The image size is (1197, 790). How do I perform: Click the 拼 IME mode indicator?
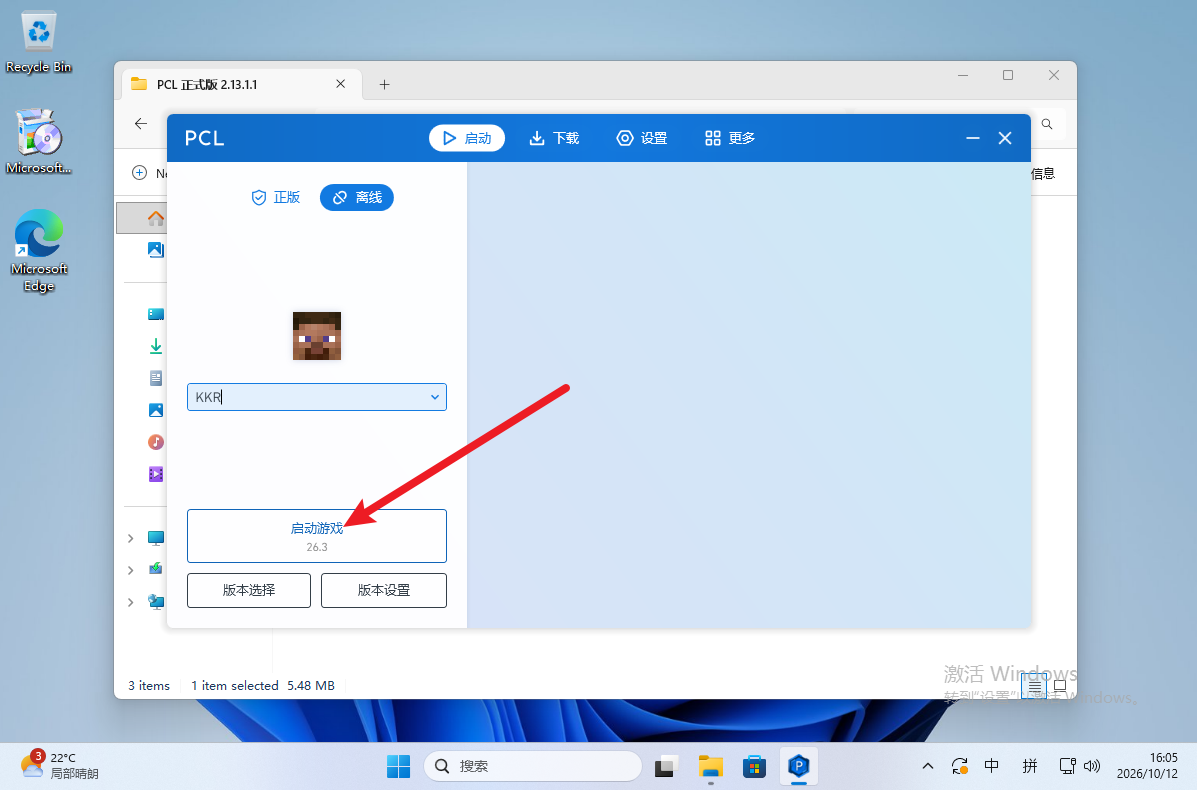click(1030, 766)
